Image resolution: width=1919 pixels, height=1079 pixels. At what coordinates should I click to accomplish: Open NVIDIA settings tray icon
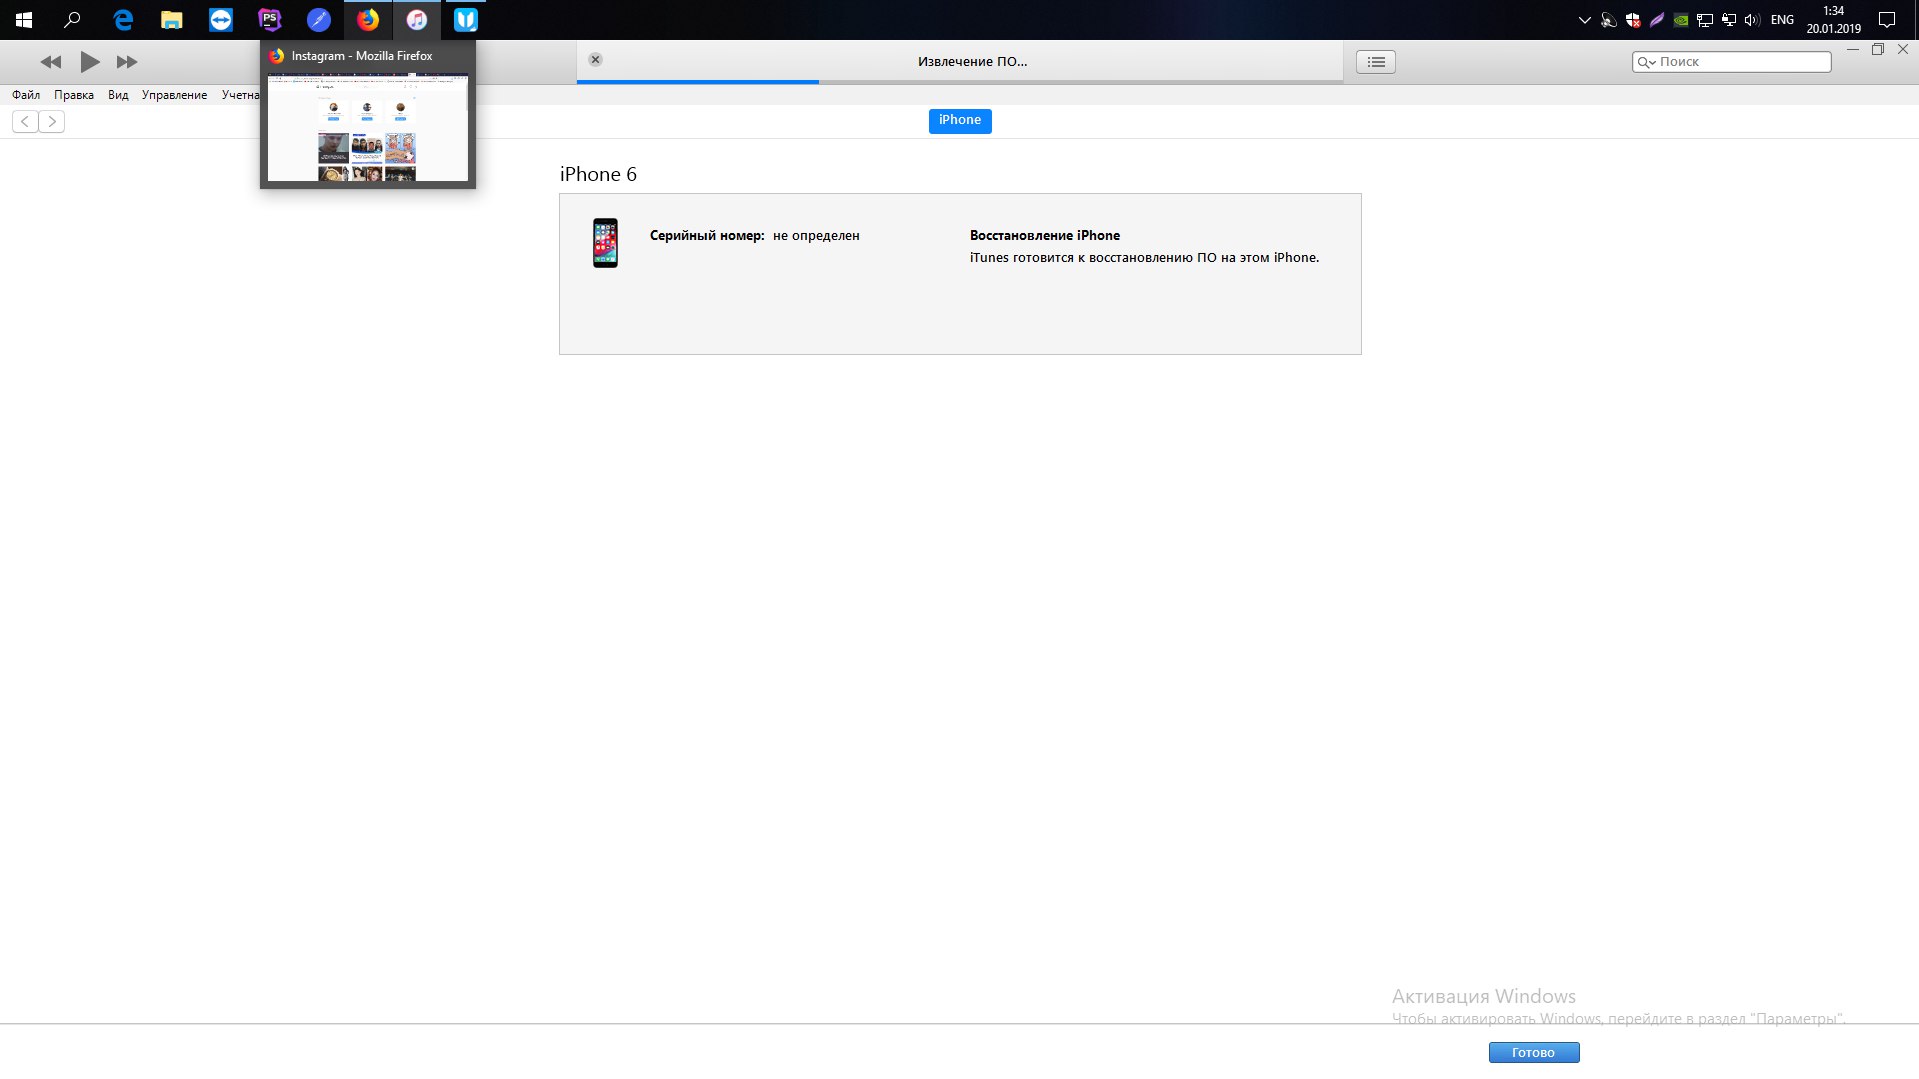tap(1681, 20)
